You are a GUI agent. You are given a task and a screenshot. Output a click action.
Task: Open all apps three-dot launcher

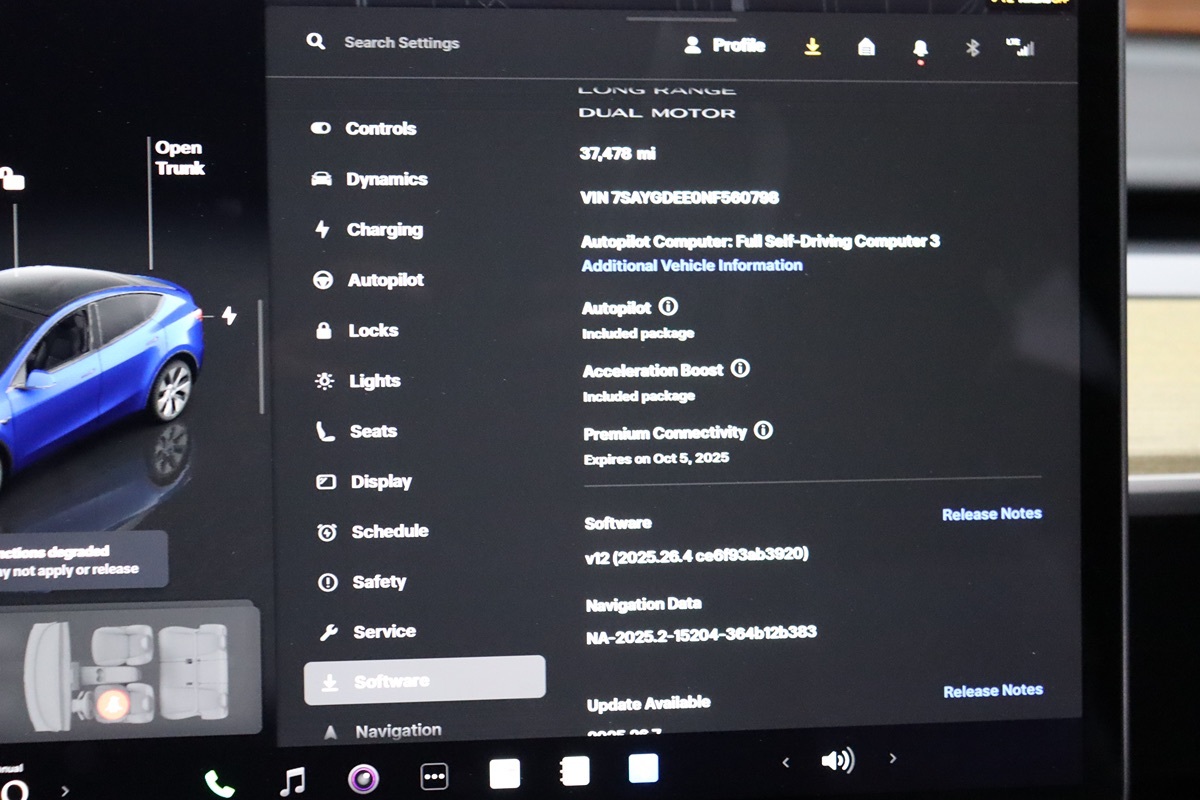tap(434, 776)
